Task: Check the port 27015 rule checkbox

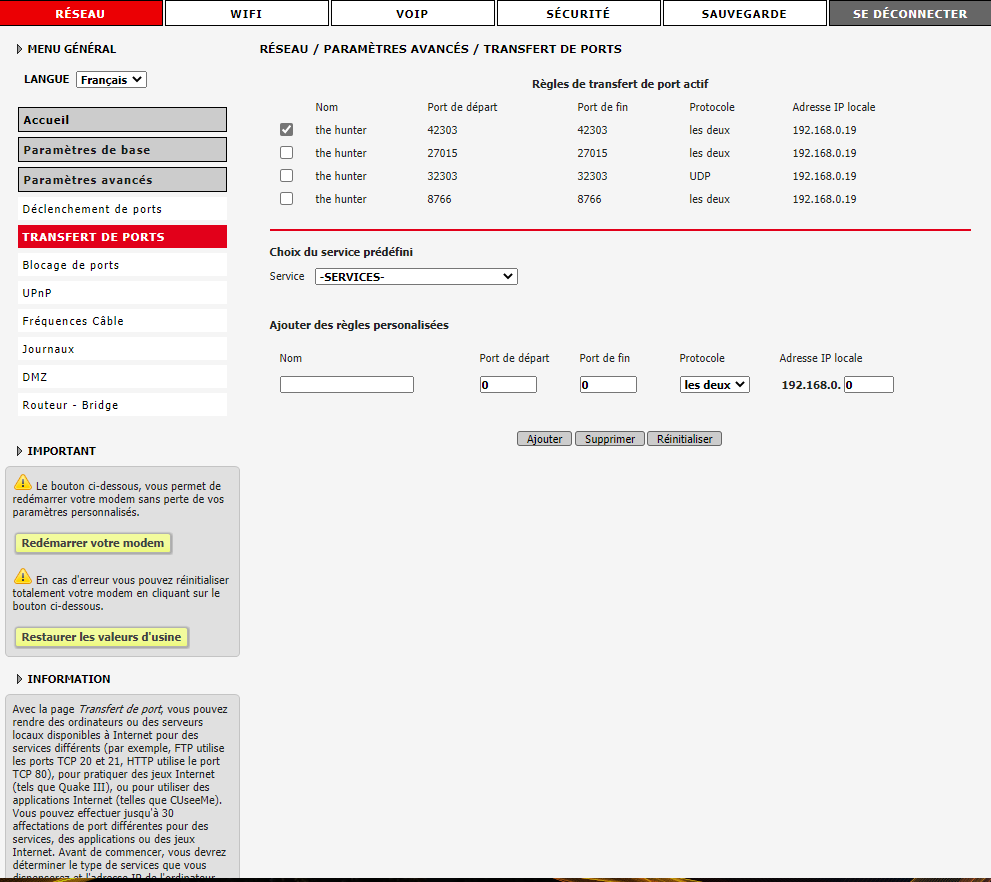Action: [x=287, y=153]
